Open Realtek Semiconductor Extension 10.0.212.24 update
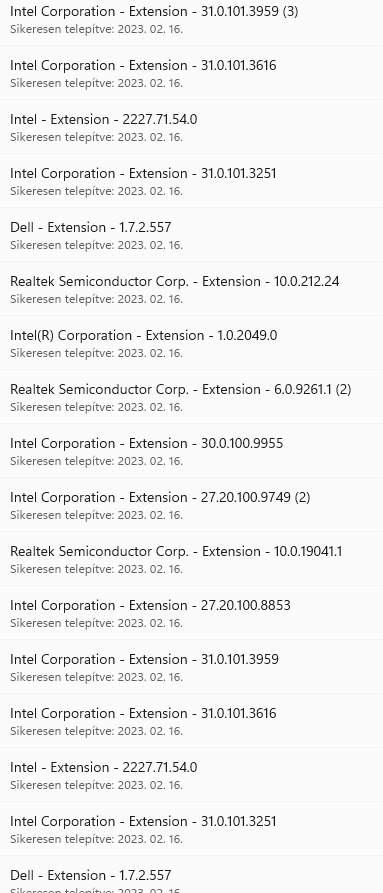 (191, 289)
